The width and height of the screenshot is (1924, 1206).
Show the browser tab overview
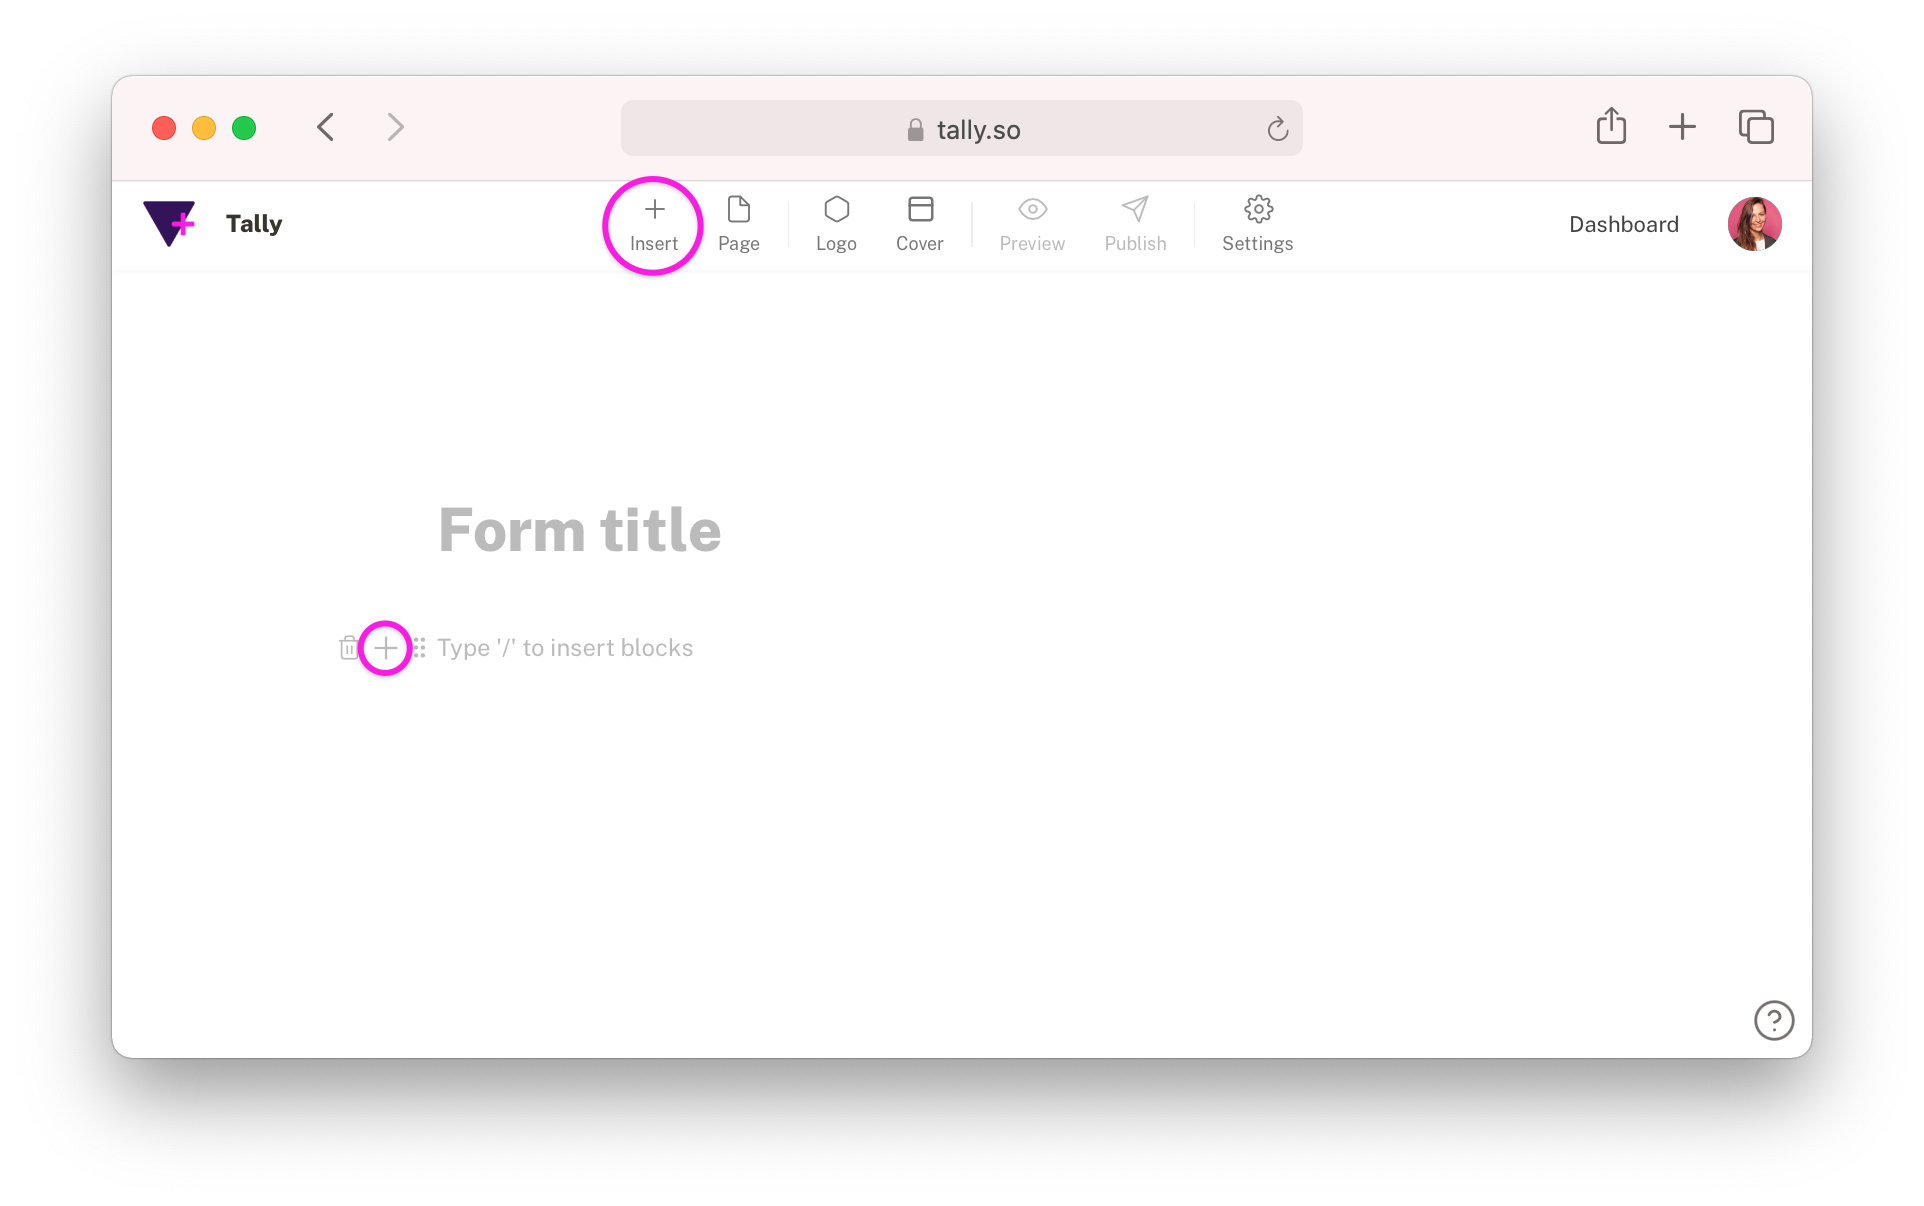coord(1756,127)
